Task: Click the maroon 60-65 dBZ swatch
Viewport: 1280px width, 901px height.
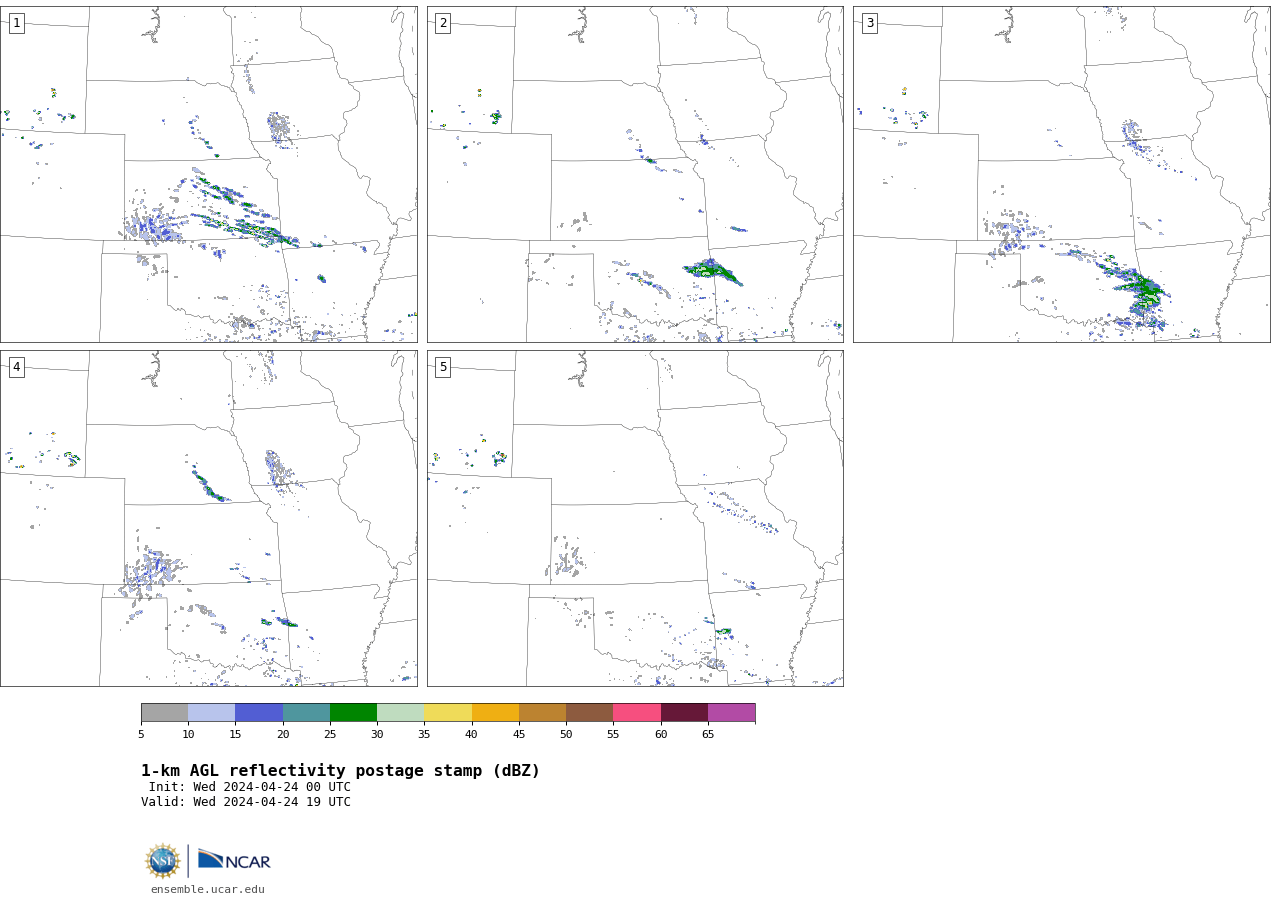Action: [x=684, y=713]
